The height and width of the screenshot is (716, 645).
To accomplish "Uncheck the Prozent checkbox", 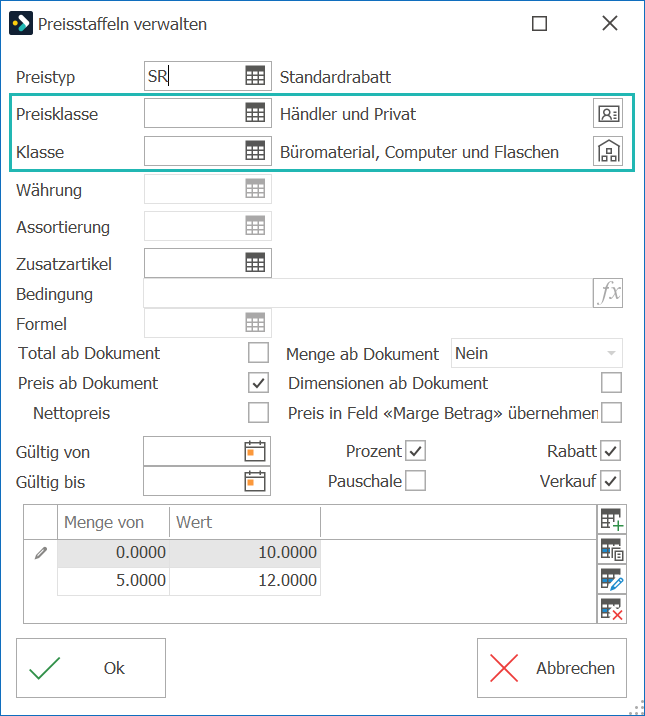I will (x=415, y=451).
